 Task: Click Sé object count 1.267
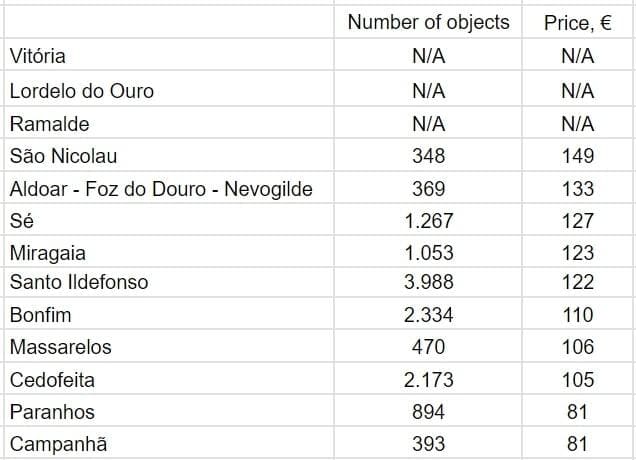click(x=428, y=221)
